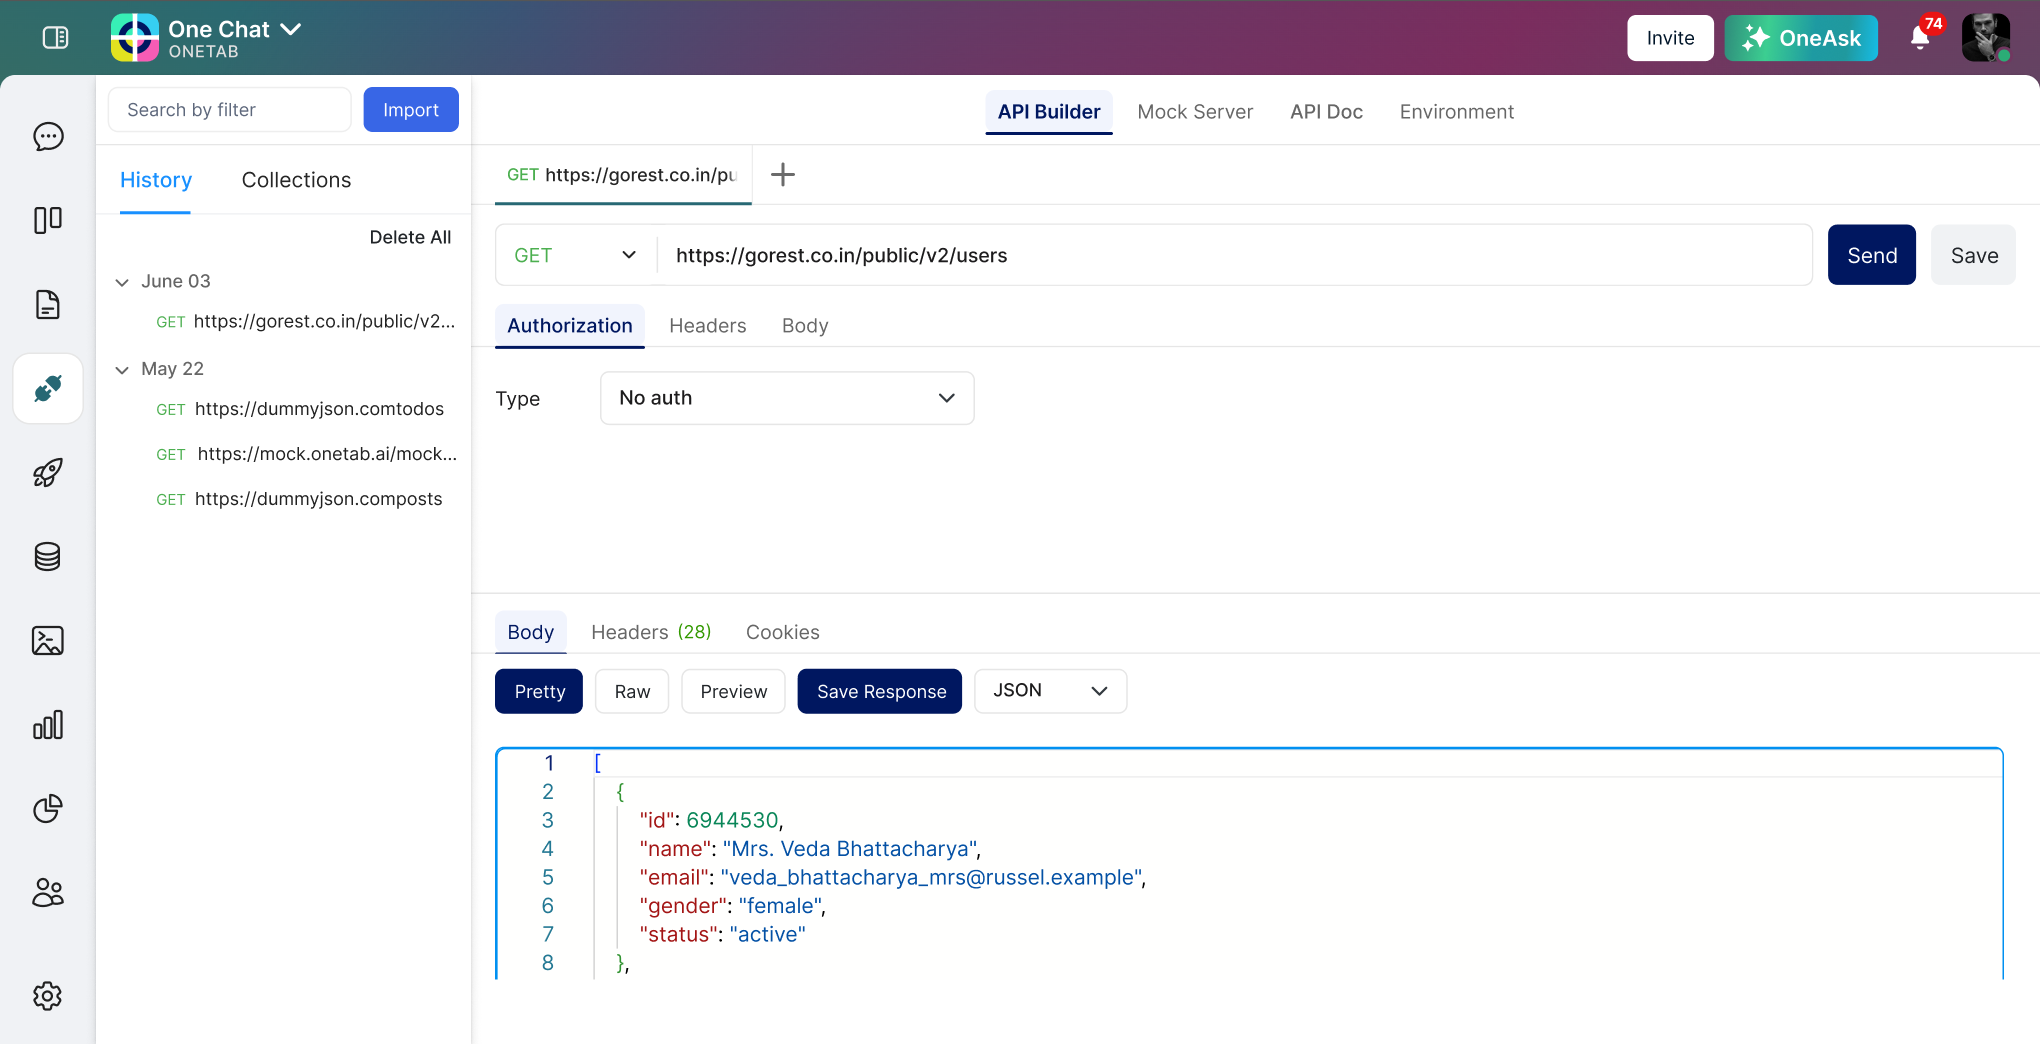Toggle the sidebar collapse icon near One Chat

click(55, 37)
